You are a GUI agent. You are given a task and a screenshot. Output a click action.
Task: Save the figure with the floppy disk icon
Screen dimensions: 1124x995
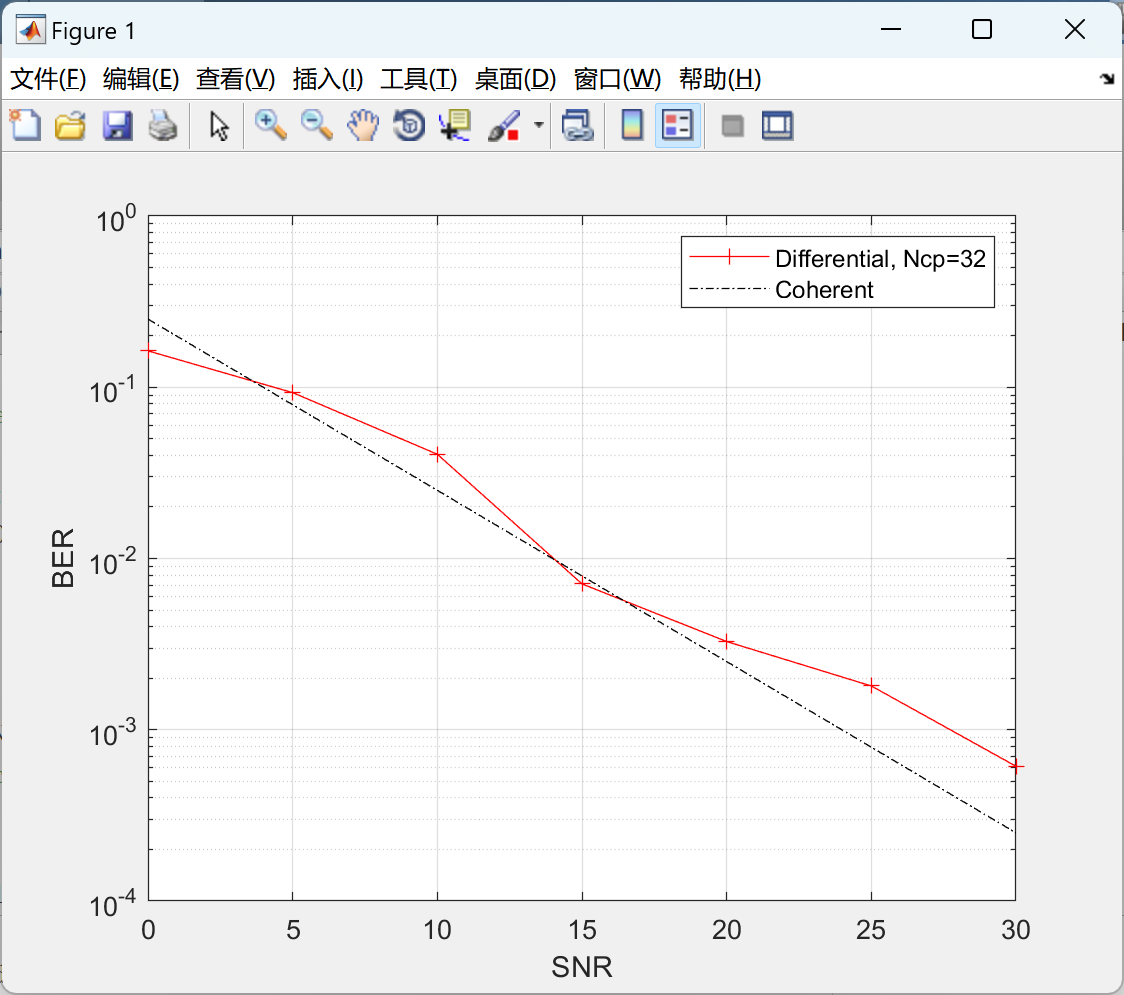click(117, 125)
